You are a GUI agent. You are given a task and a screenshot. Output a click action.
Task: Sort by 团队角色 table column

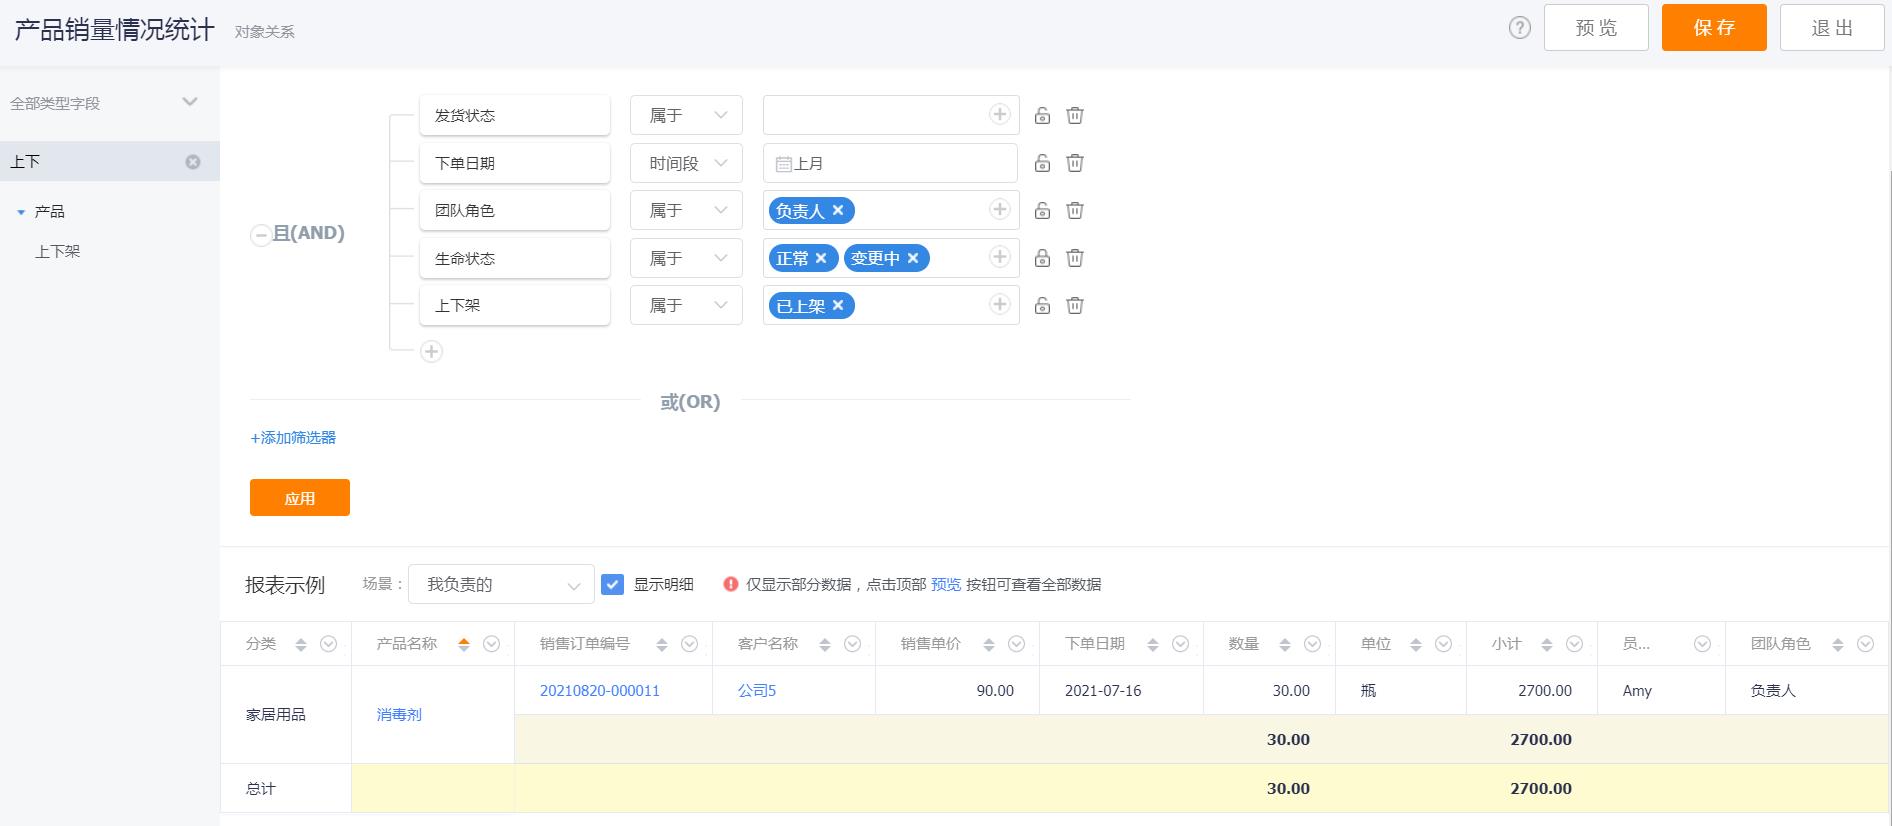[1837, 645]
